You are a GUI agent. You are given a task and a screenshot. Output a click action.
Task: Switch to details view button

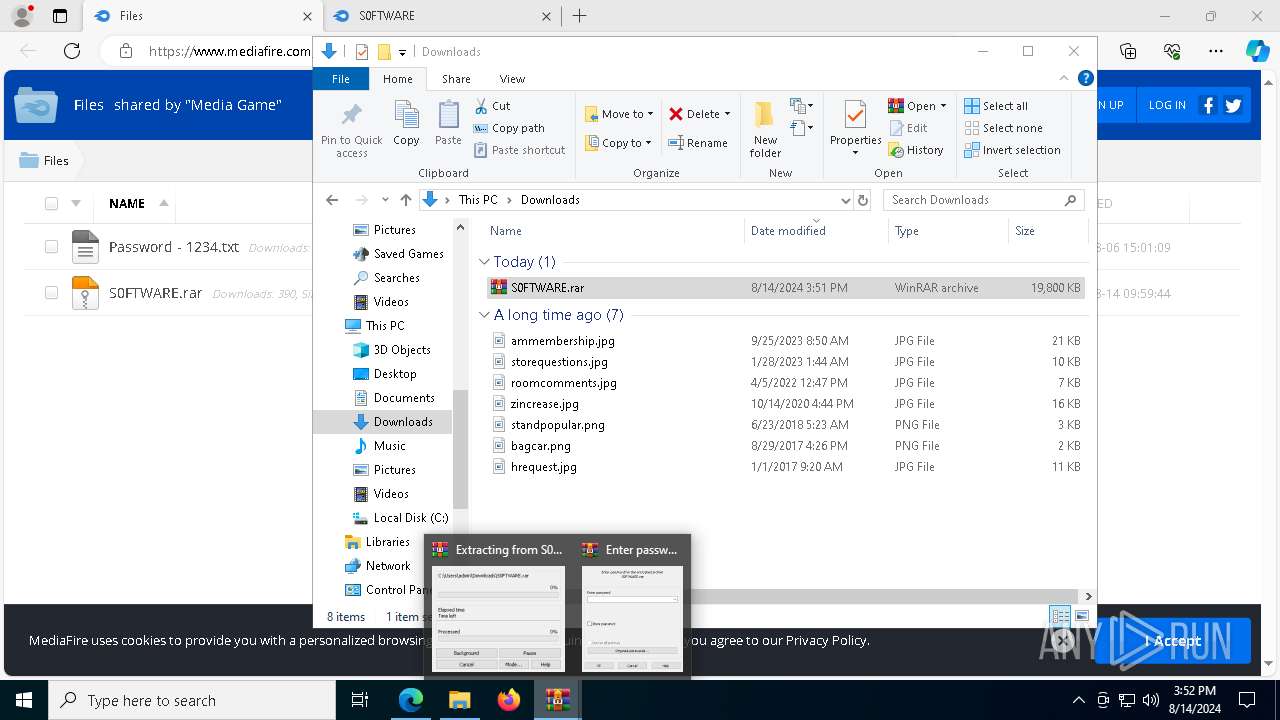[1059, 616]
